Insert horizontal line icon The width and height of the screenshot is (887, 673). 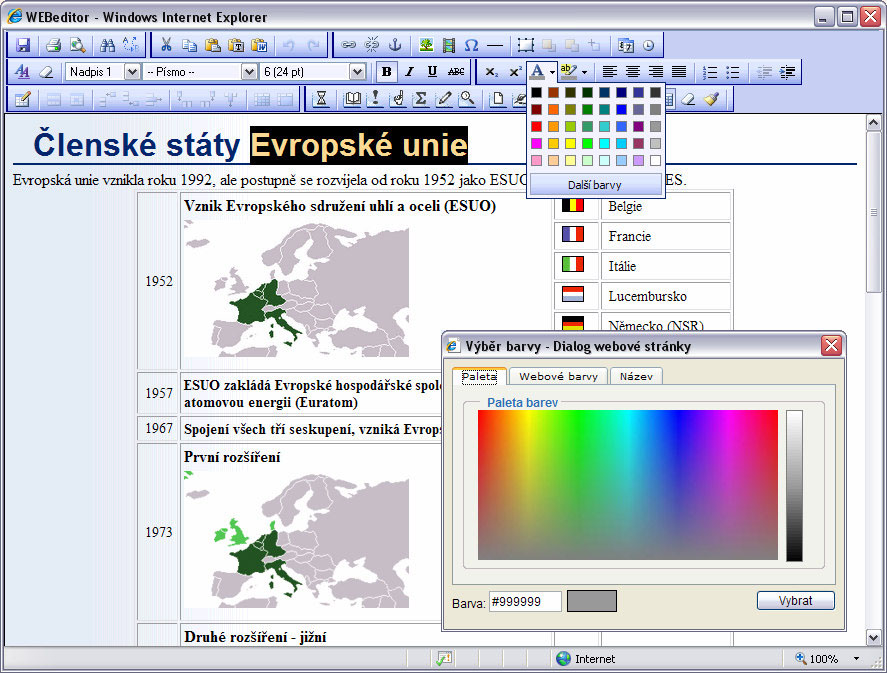point(494,45)
